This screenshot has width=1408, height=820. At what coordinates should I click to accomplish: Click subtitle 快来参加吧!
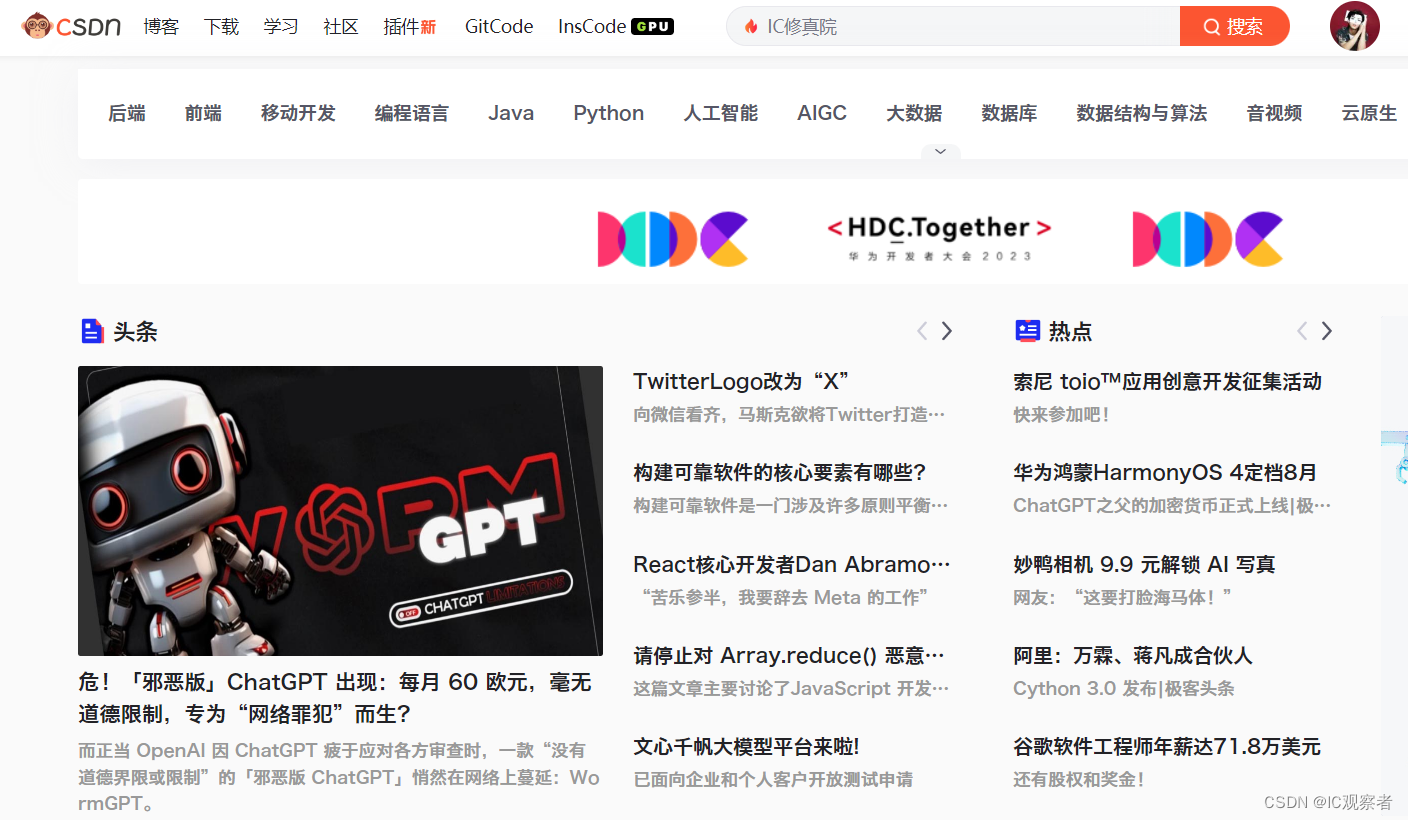click(1062, 414)
